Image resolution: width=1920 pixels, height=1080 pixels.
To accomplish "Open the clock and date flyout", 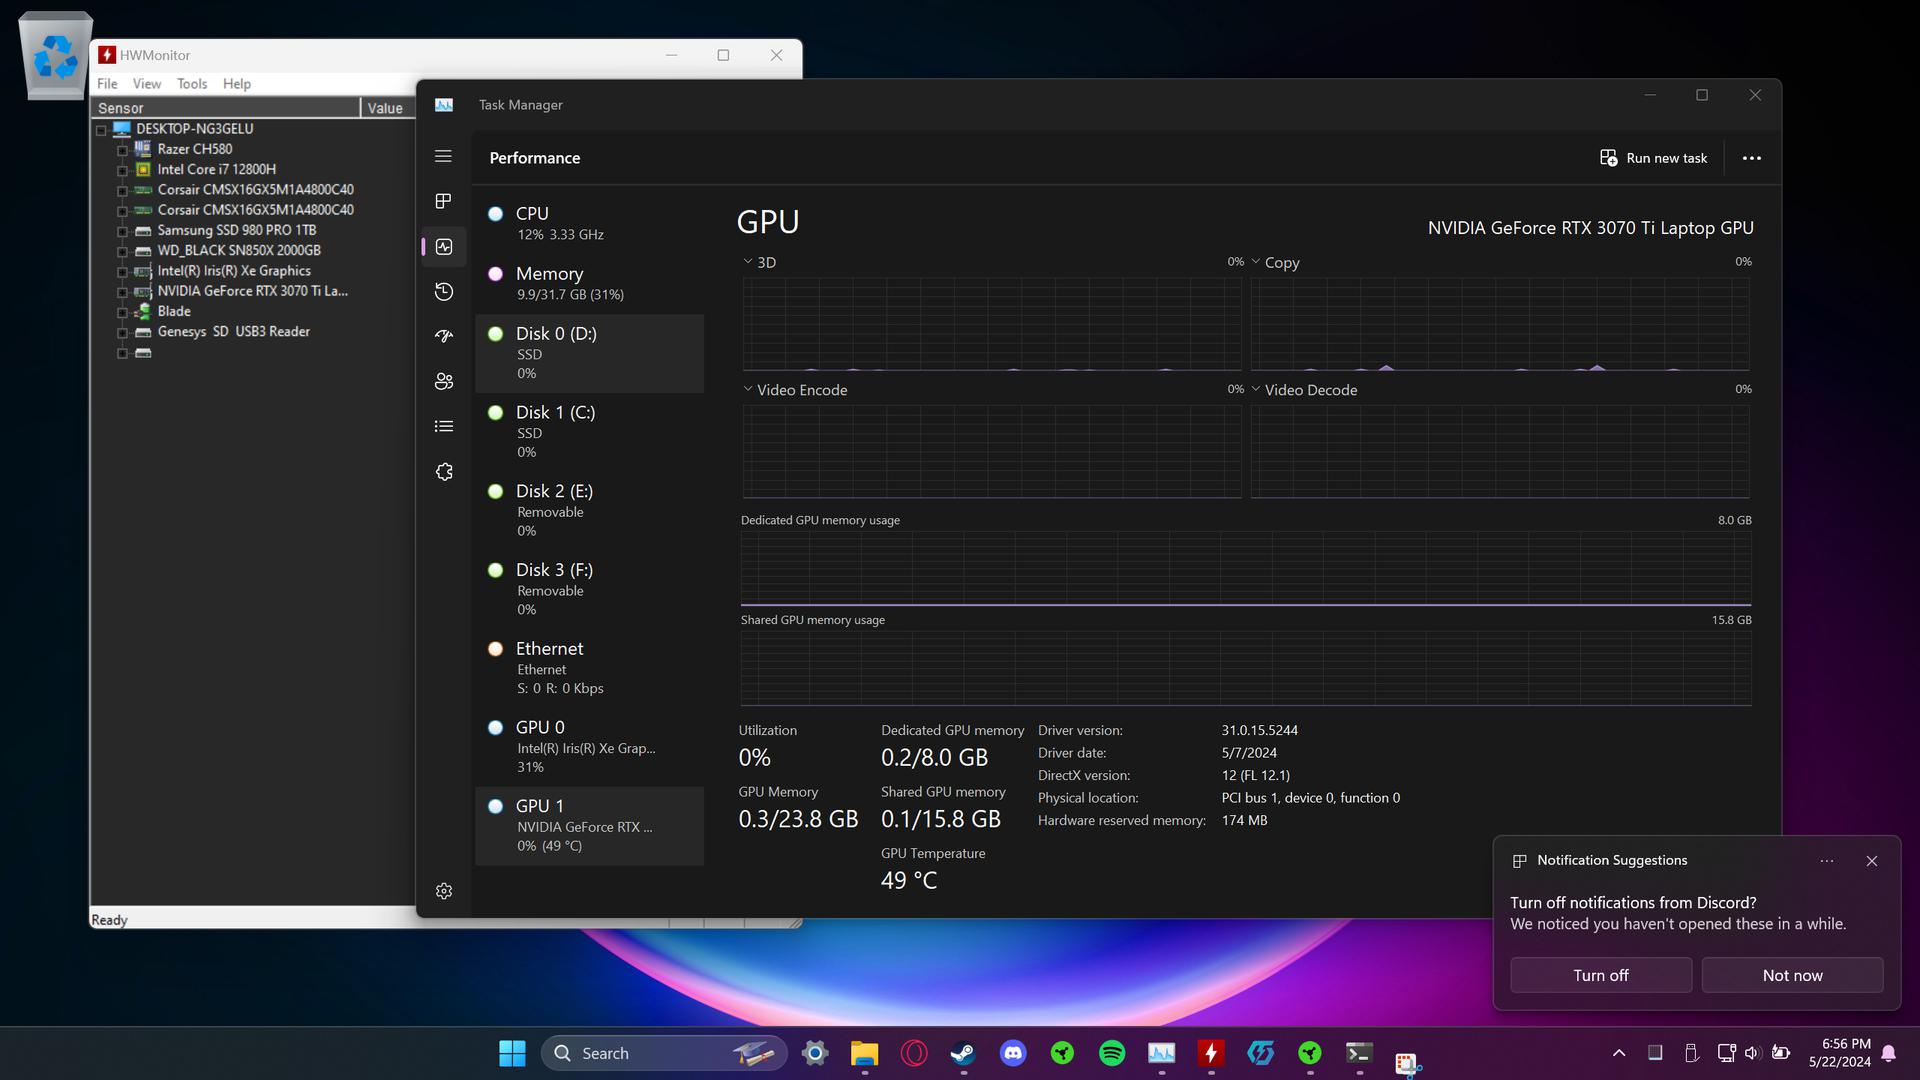I will point(1840,1053).
